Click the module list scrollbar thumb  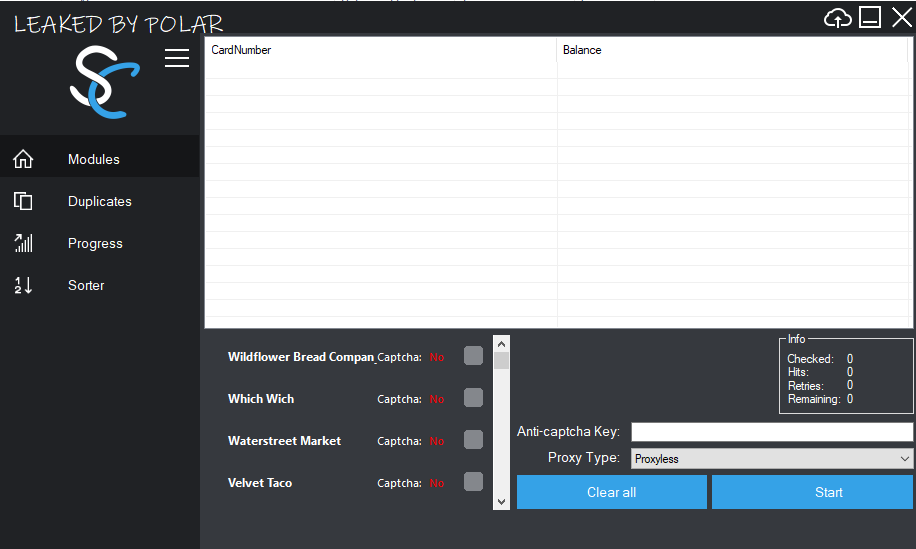tap(501, 360)
